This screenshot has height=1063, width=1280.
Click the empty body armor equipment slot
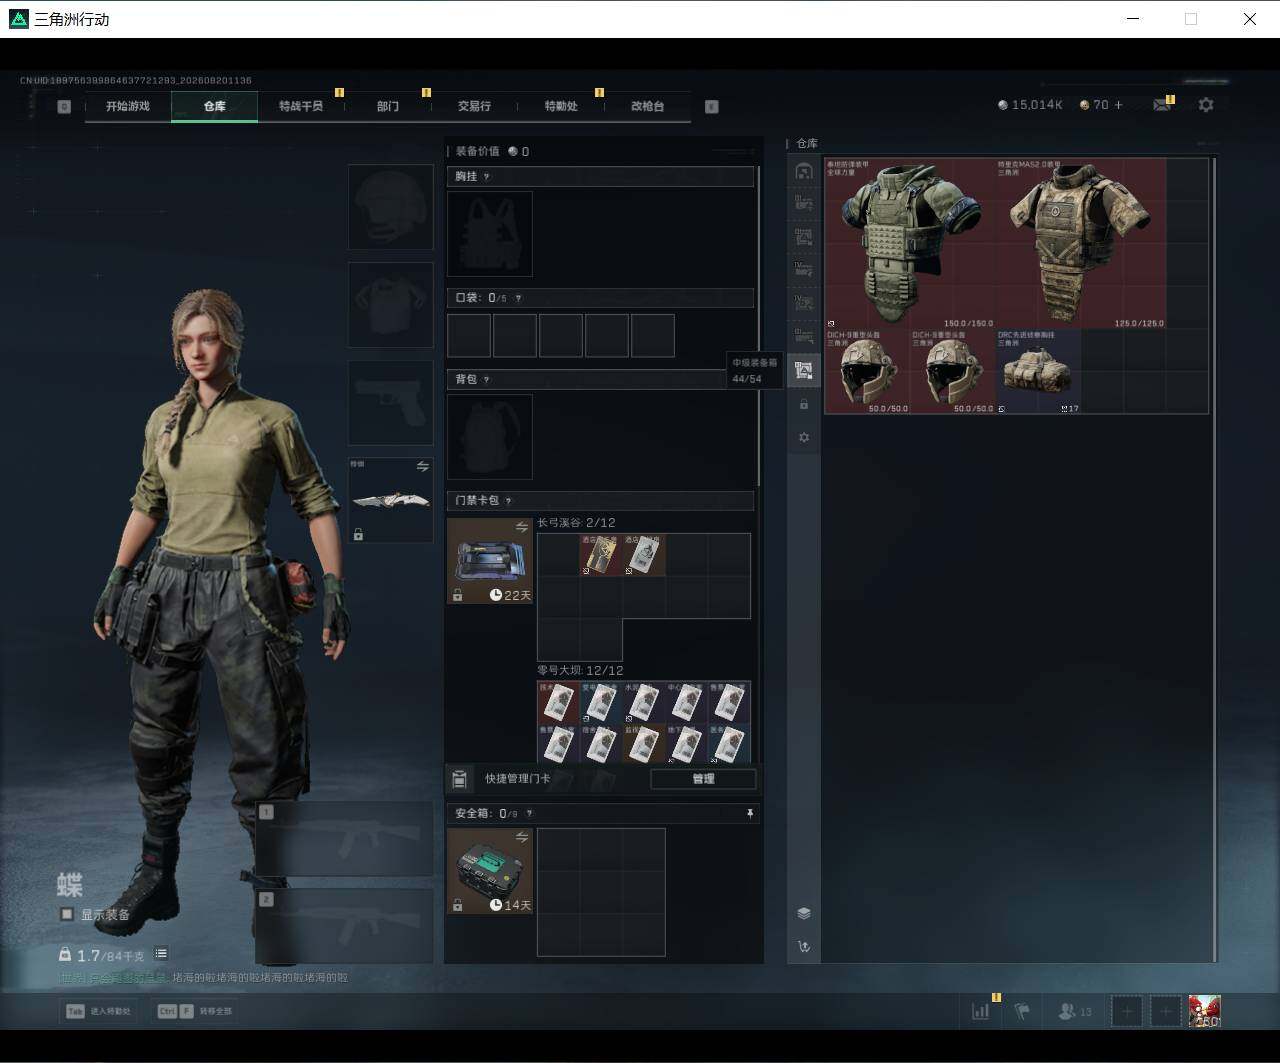(x=390, y=305)
